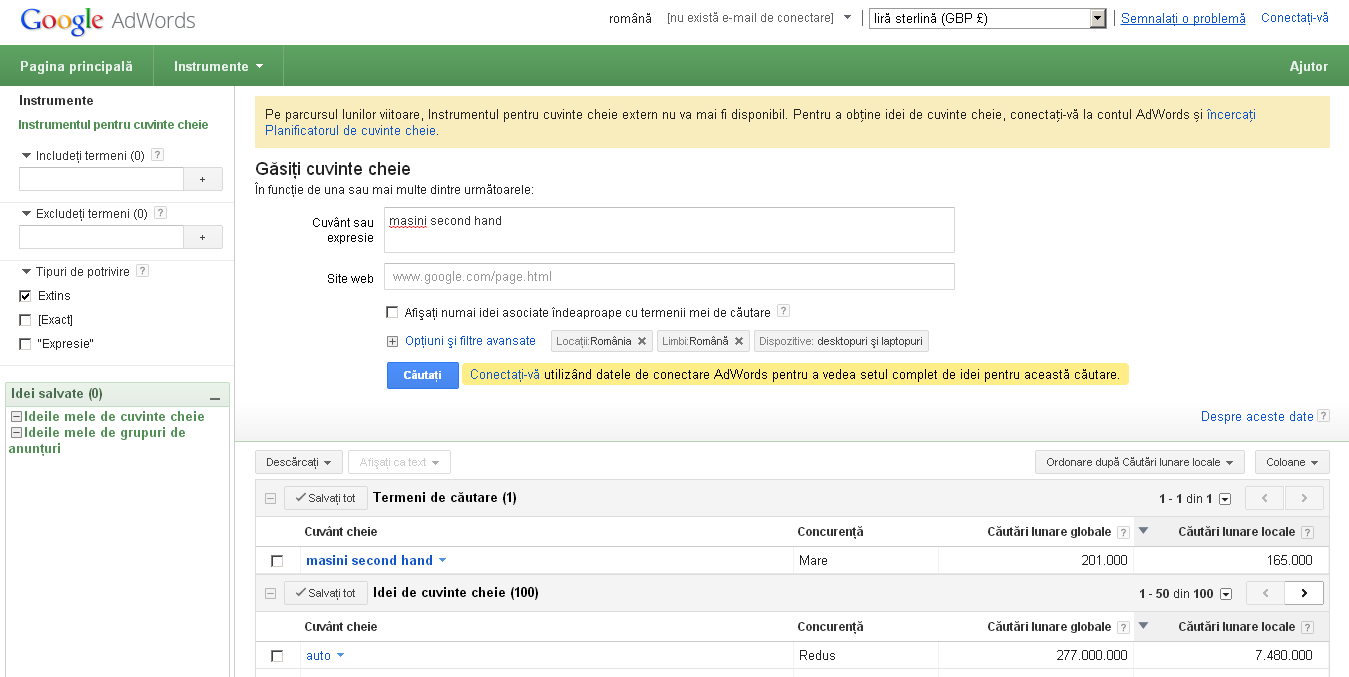Go to previous page of keyword ideas
The width and height of the screenshot is (1349, 677).
tap(1265, 593)
